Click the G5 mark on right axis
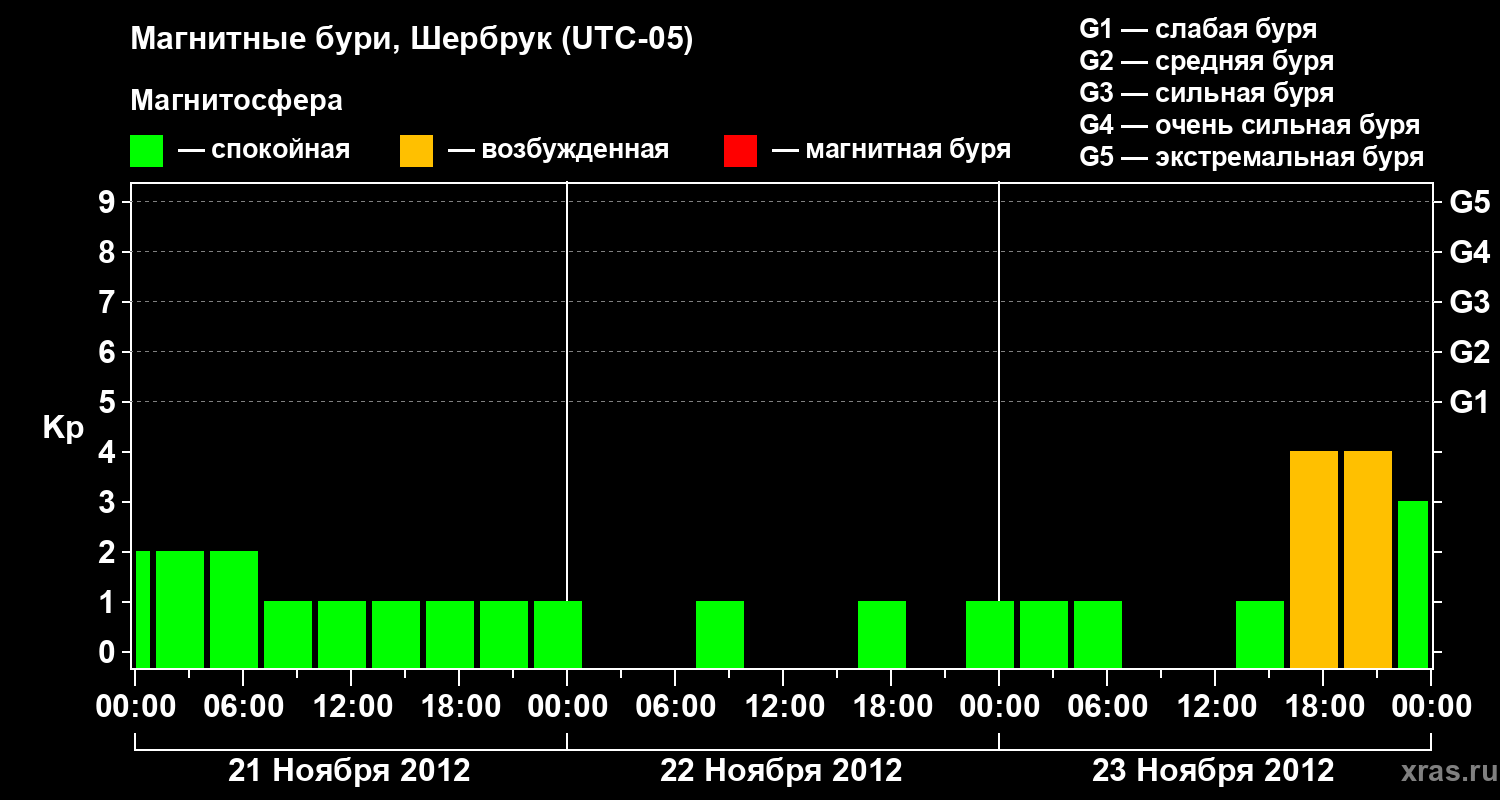1500x800 pixels. (x=1469, y=202)
